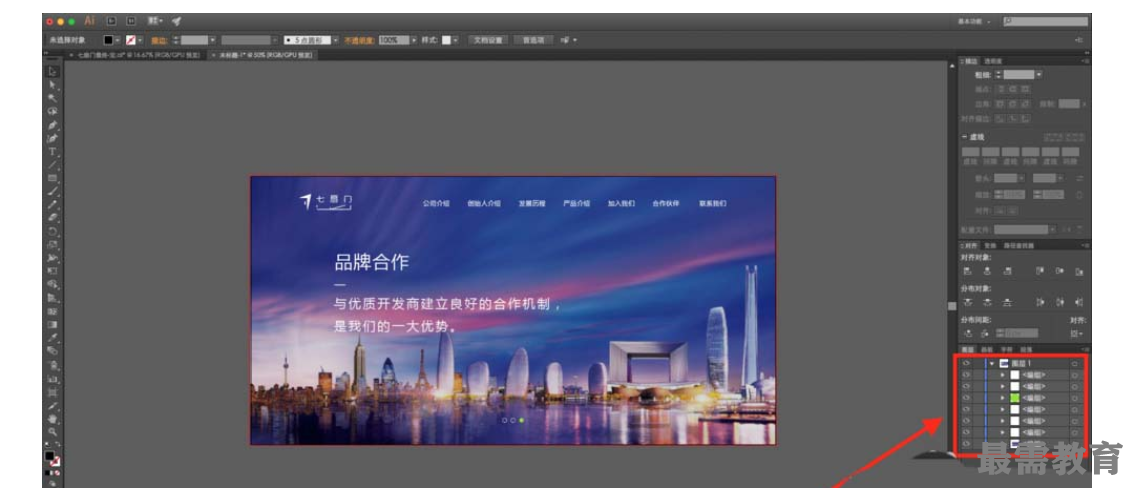Viewport: 1129px width, 498px height.
Task: Select the Selection (black arrow) tool
Action: (53, 71)
